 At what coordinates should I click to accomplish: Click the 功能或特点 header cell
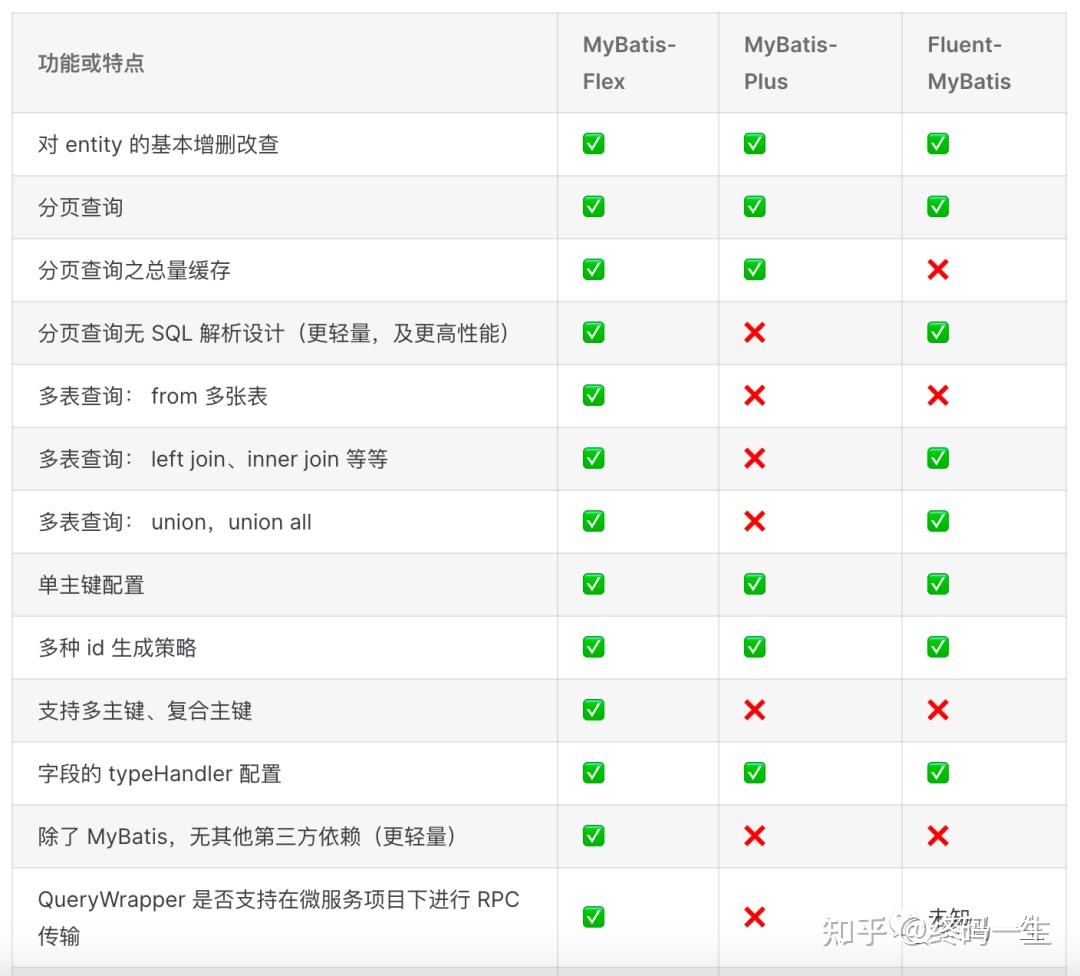coord(91,63)
